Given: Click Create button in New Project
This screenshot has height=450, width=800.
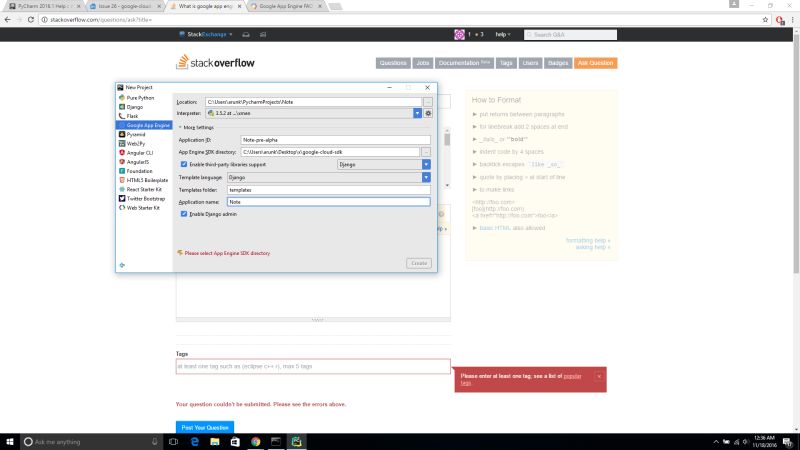Looking at the screenshot, I should click(419, 263).
